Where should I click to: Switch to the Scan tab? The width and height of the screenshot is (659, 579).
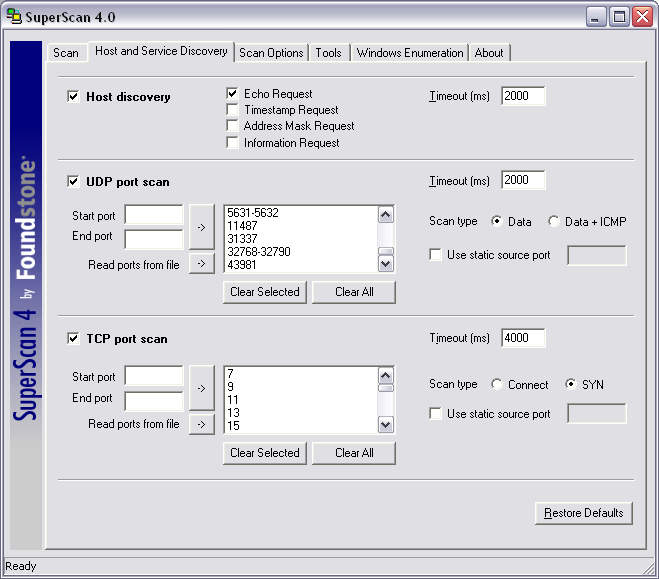[x=66, y=53]
